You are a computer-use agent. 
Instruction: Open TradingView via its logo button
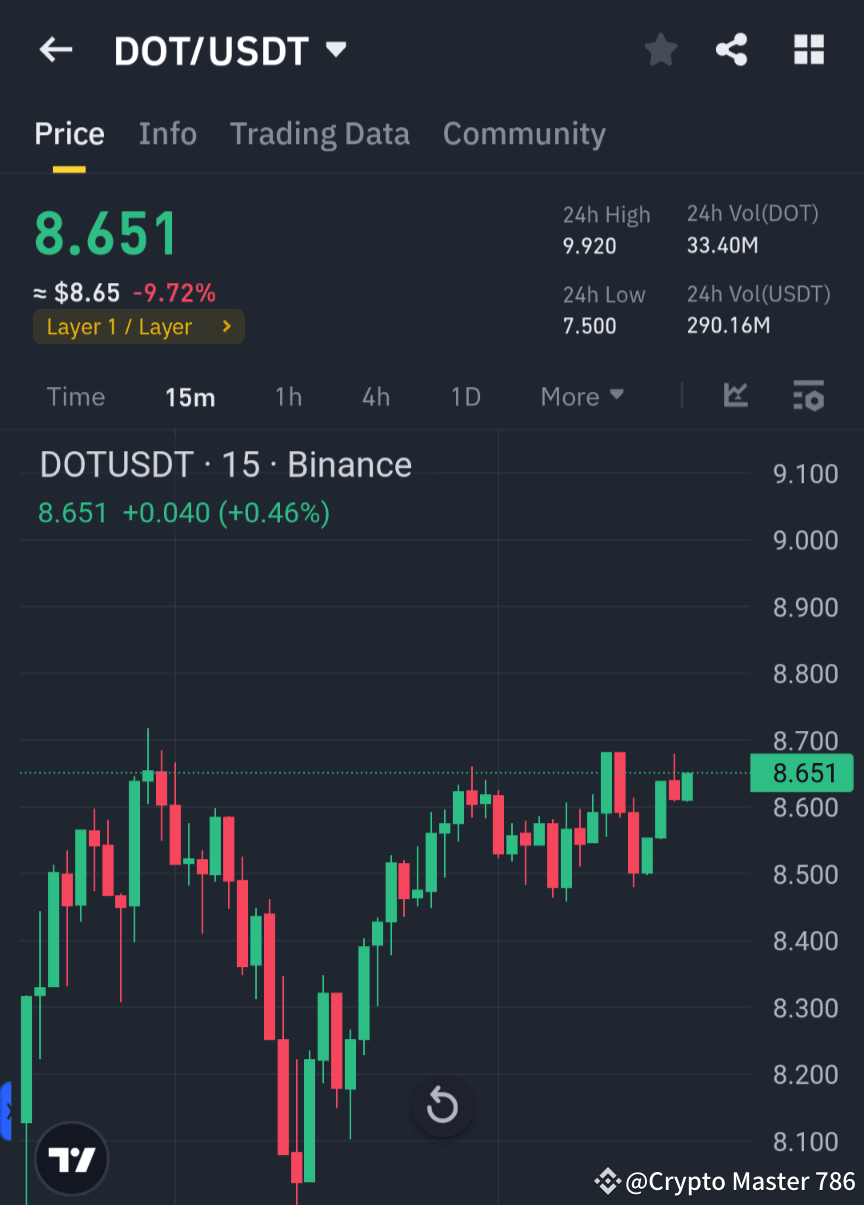(70, 1158)
